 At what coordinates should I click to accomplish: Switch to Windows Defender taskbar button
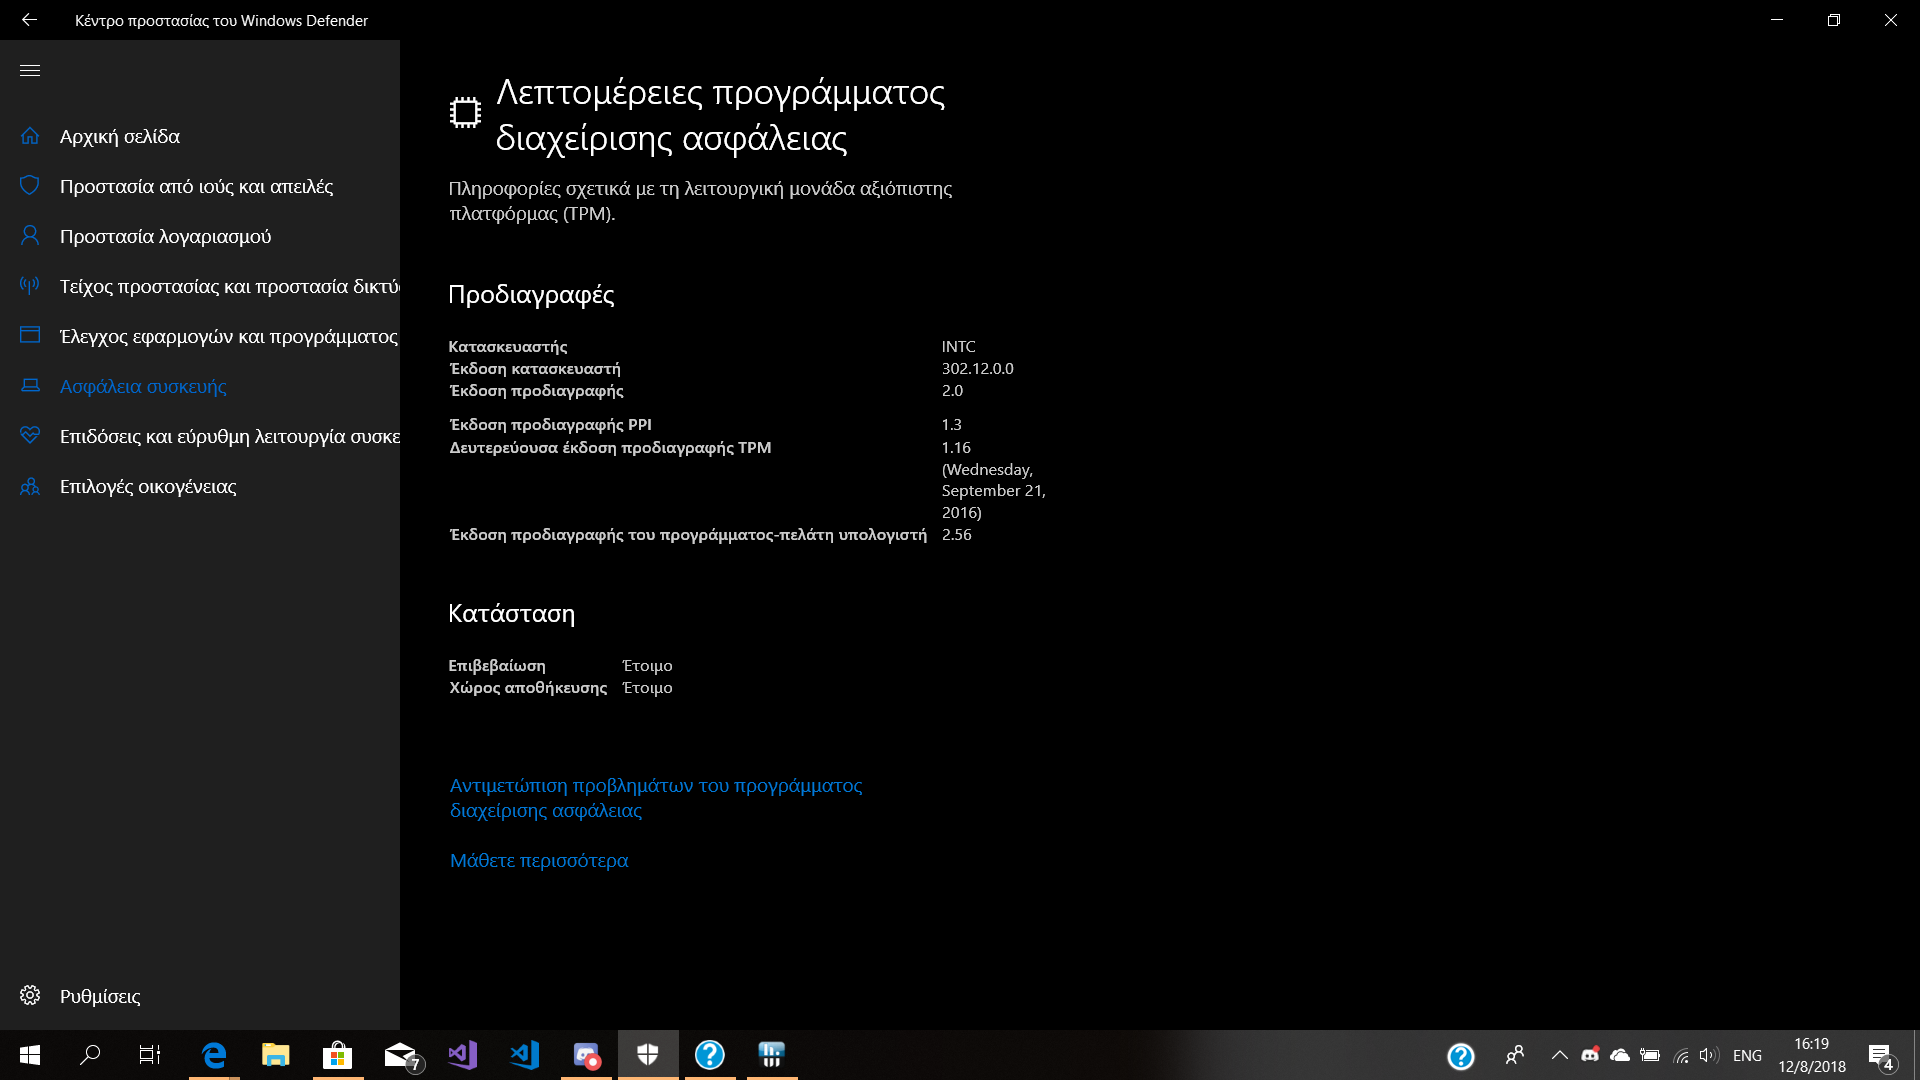648,1055
